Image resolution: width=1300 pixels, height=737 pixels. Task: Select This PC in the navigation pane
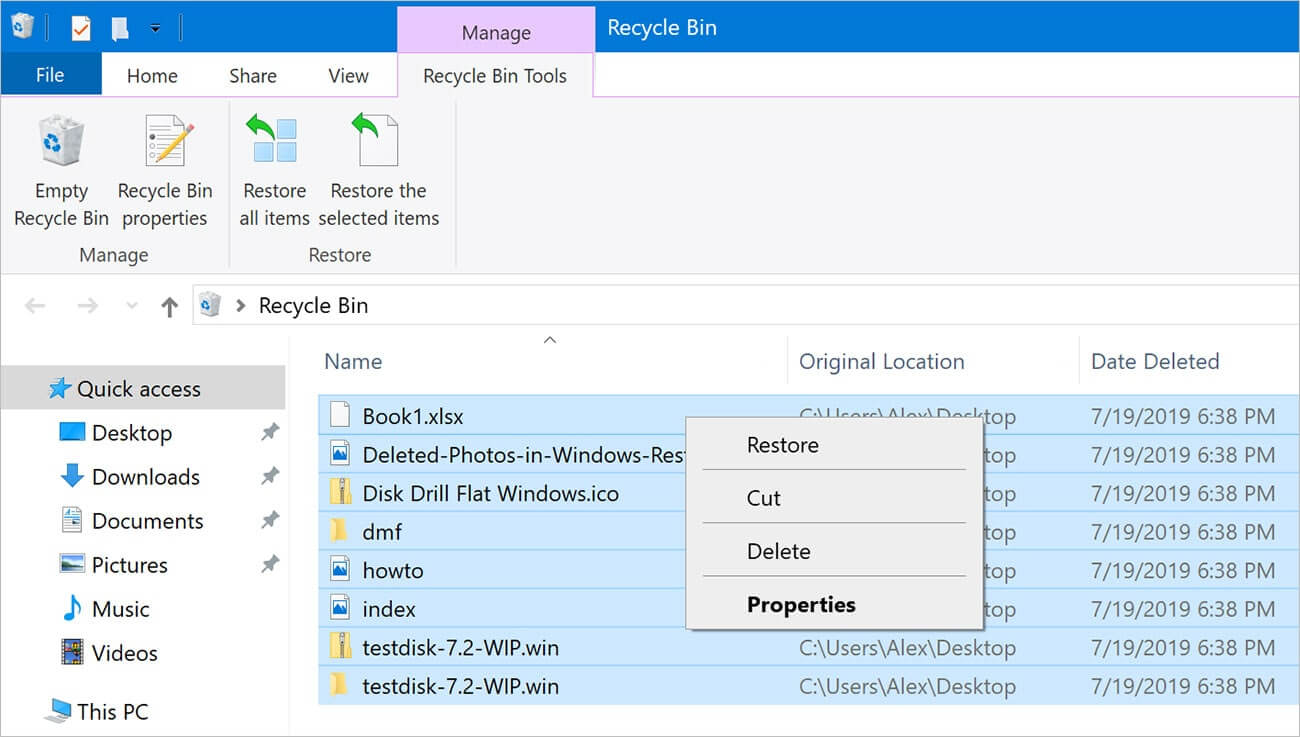coord(112,712)
